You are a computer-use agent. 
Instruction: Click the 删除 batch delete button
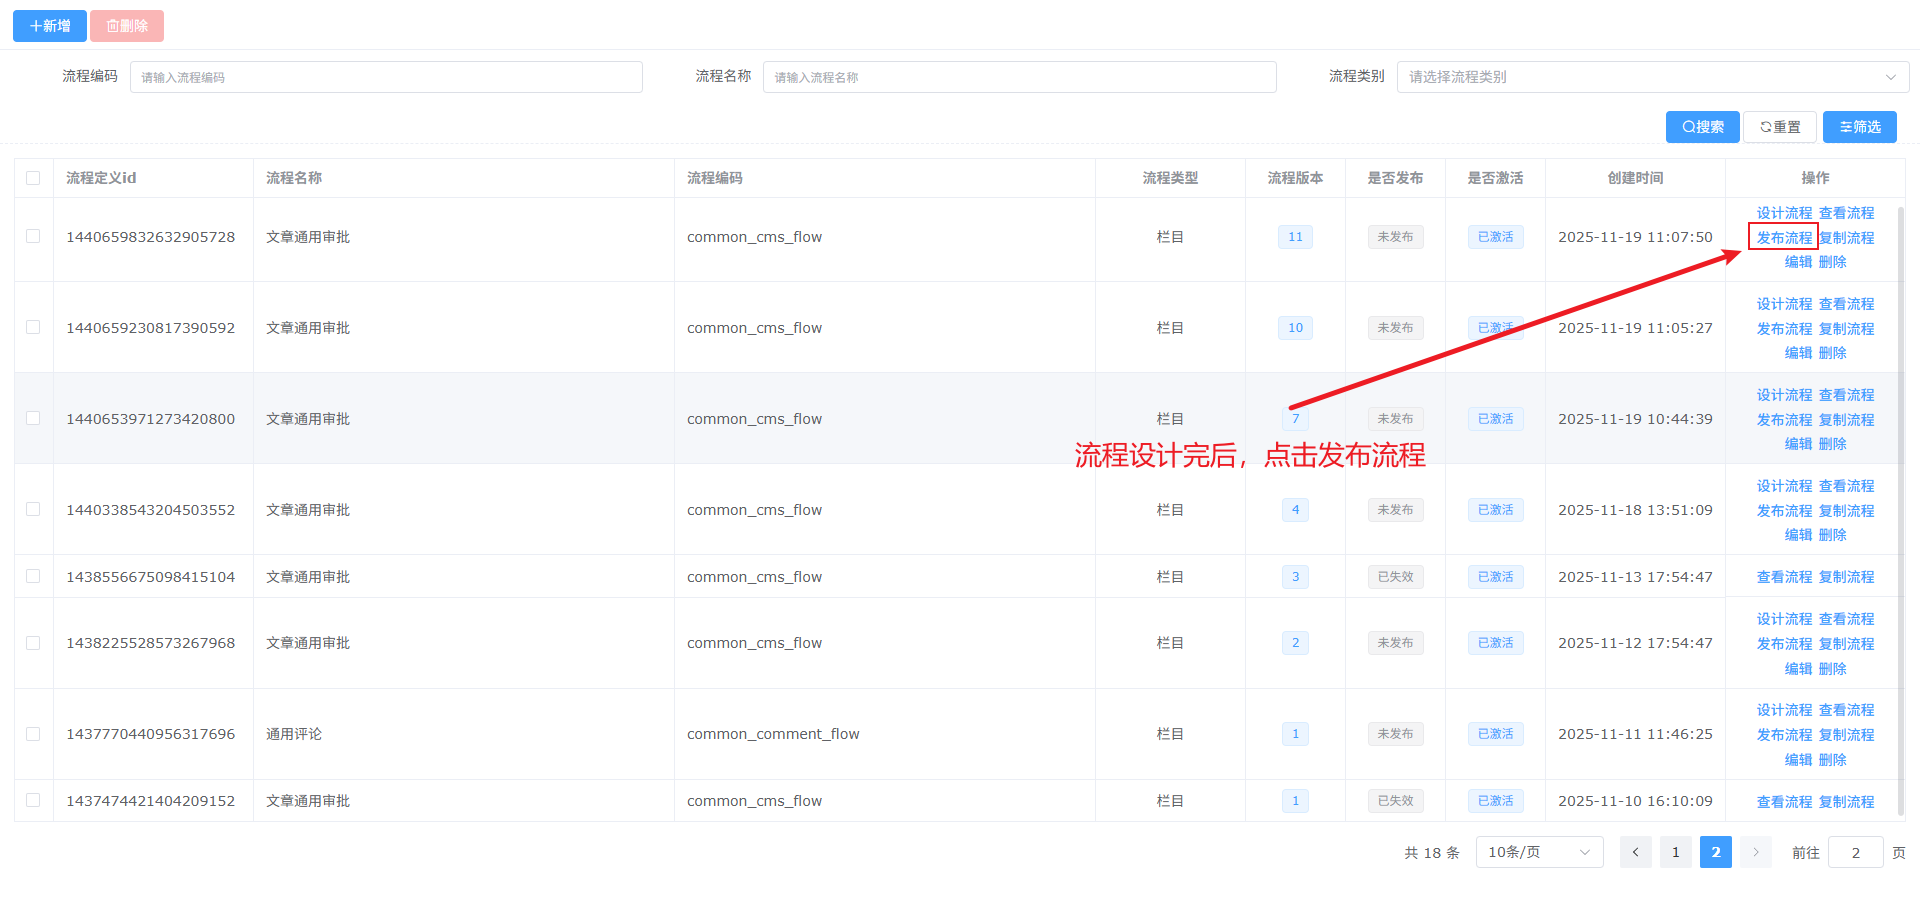(x=127, y=26)
